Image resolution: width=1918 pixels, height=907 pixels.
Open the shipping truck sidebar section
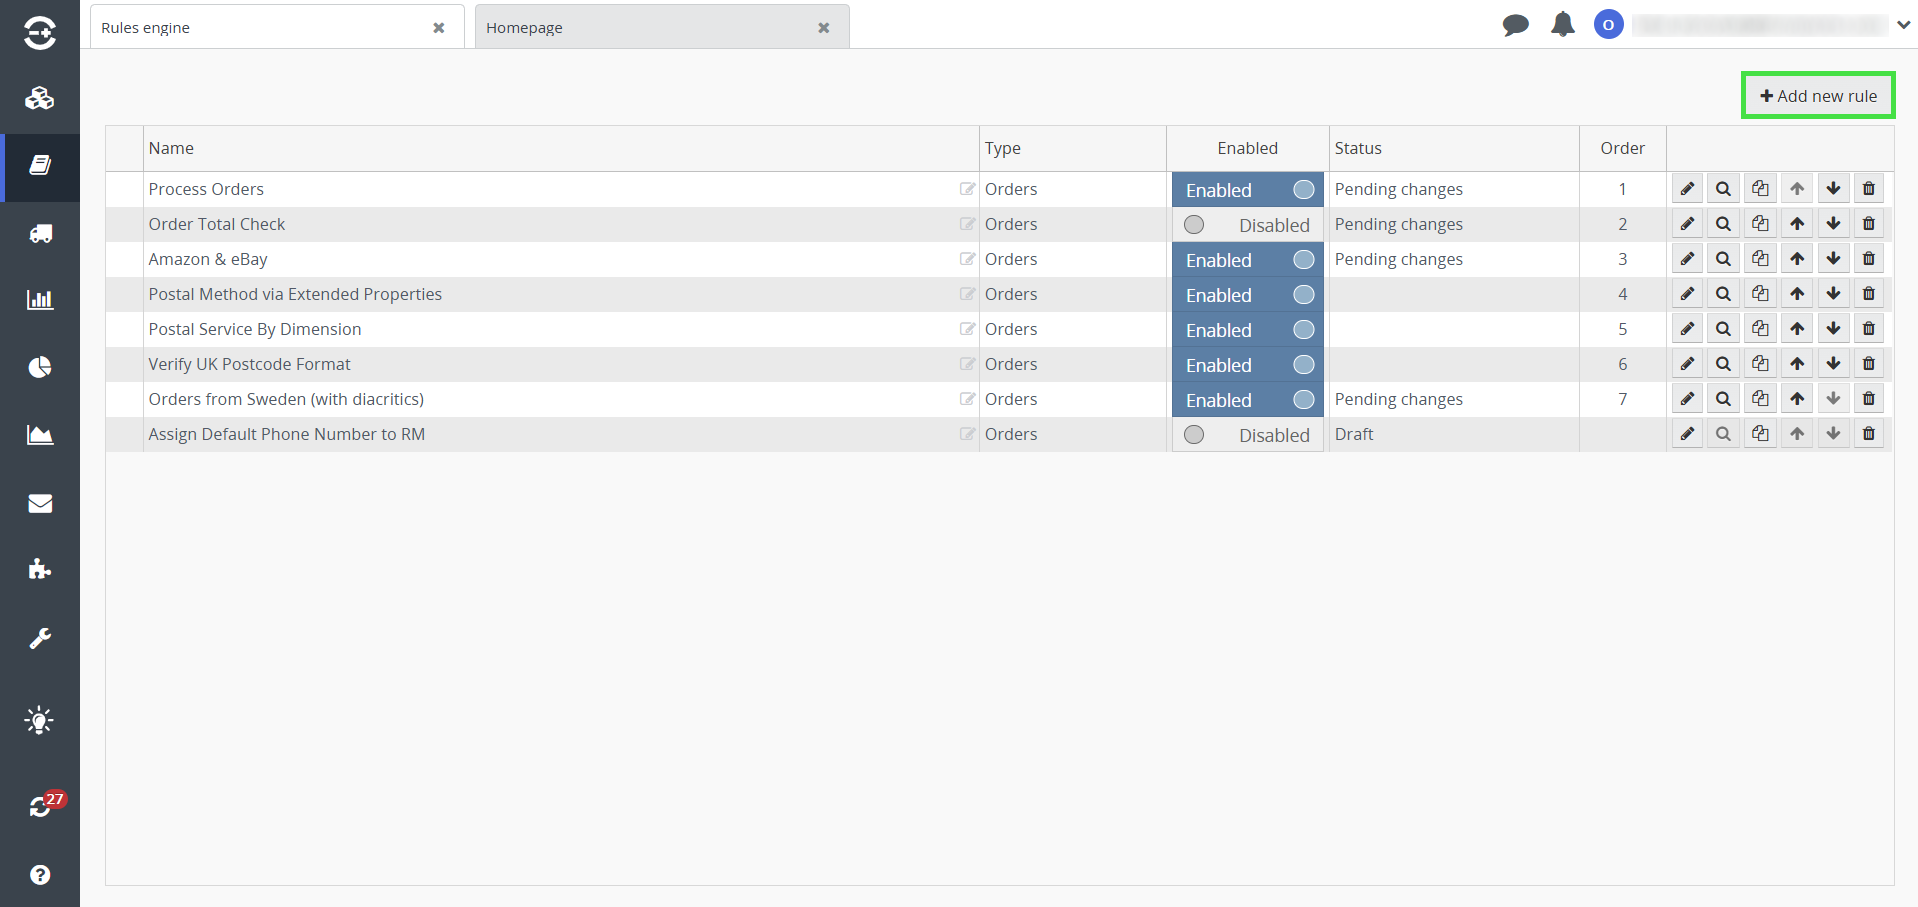40,234
